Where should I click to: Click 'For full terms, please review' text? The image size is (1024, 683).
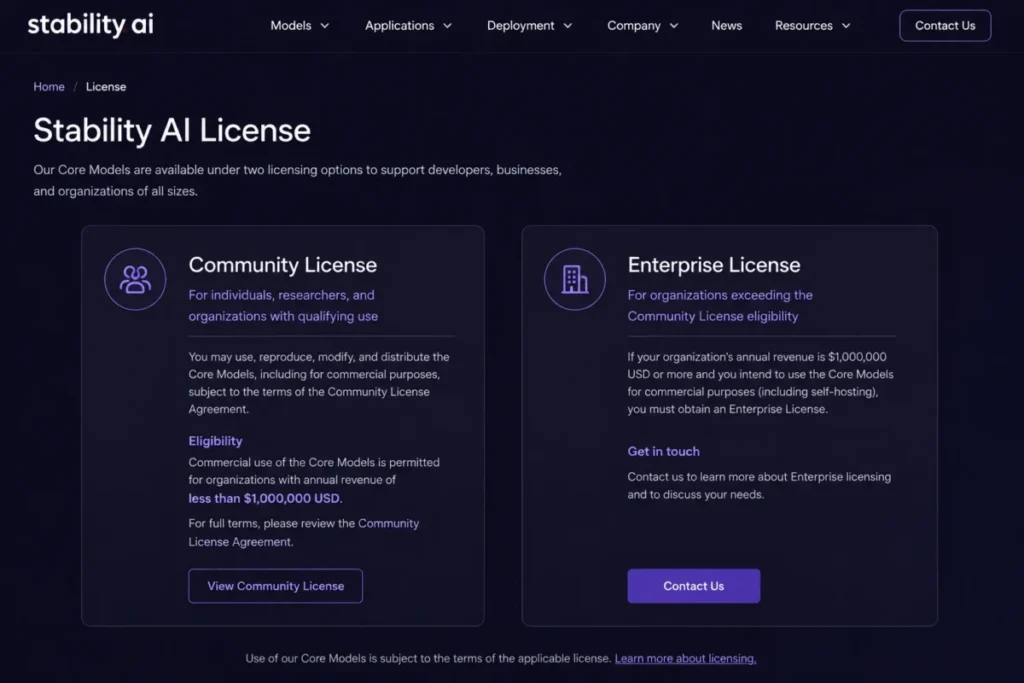pyautogui.click(x=304, y=532)
